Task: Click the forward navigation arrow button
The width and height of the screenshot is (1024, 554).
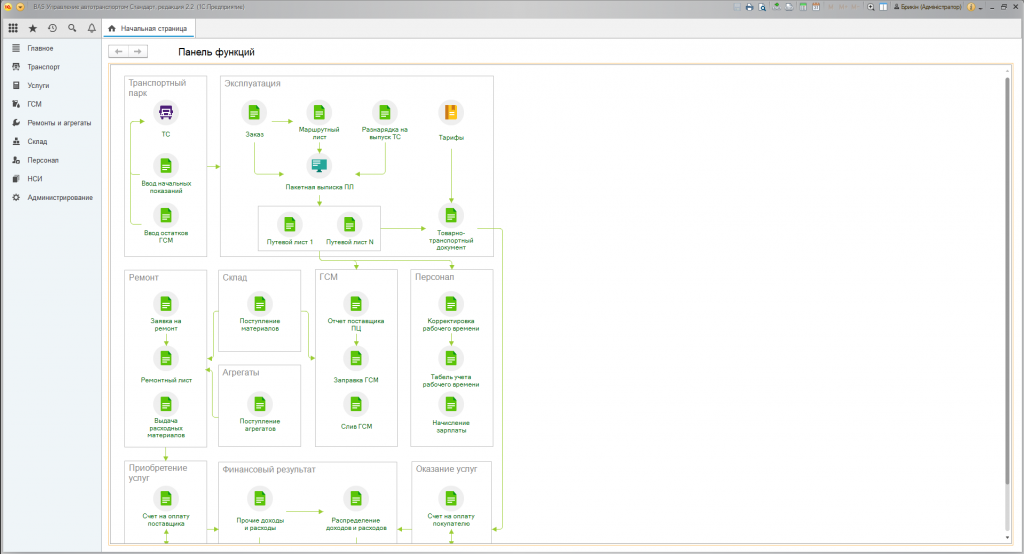Action: (x=138, y=52)
